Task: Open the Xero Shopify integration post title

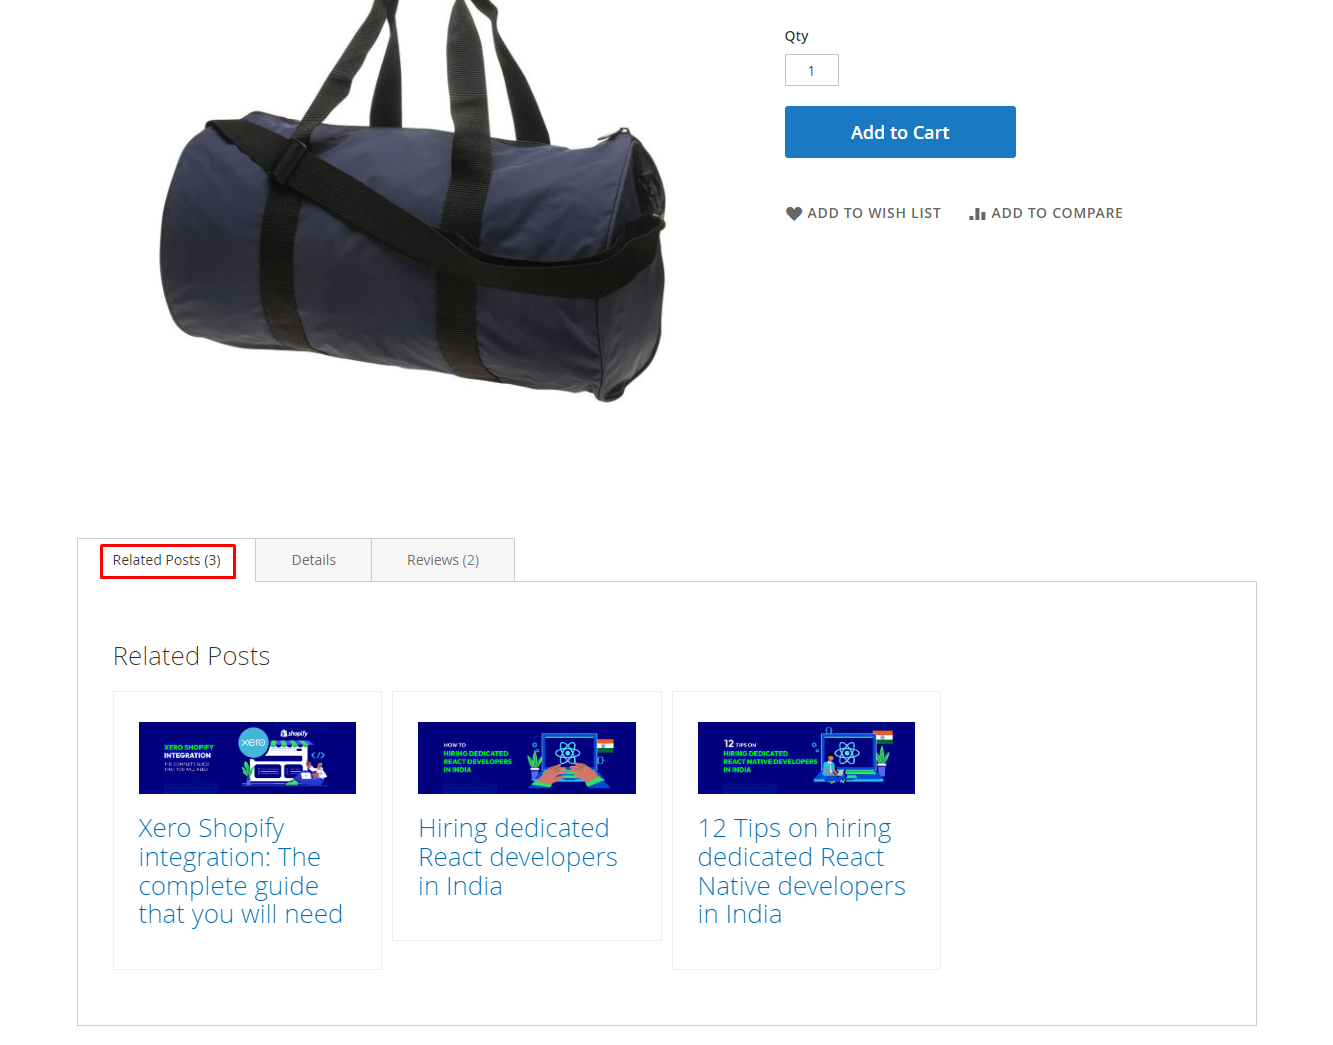Action: [x=240, y=871]
